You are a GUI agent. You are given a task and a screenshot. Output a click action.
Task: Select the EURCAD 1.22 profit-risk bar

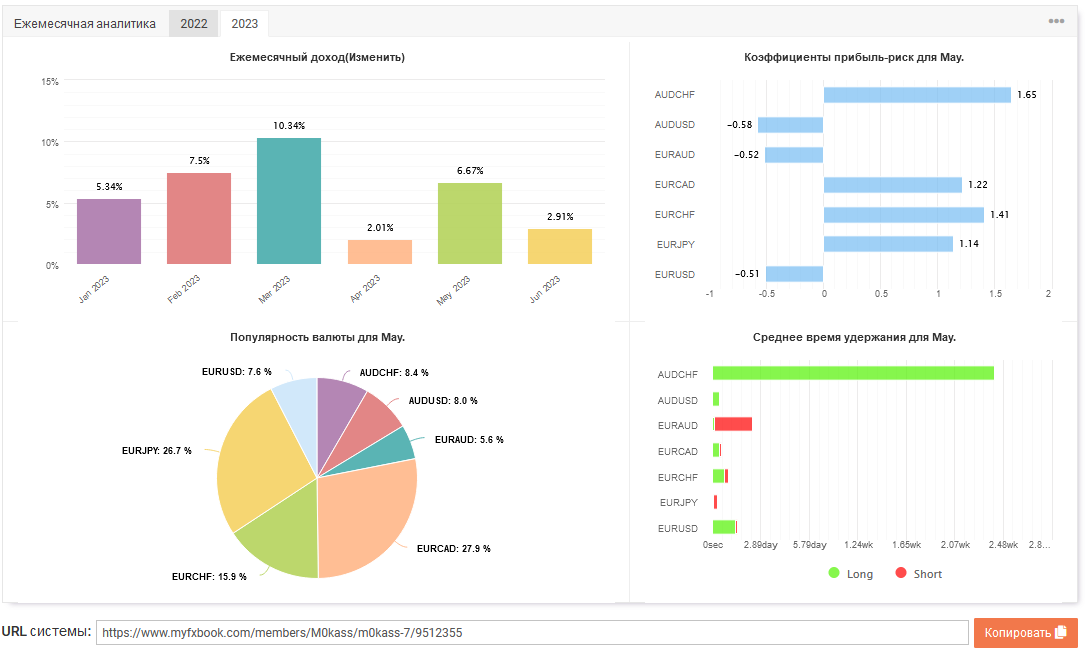point(893,185)
